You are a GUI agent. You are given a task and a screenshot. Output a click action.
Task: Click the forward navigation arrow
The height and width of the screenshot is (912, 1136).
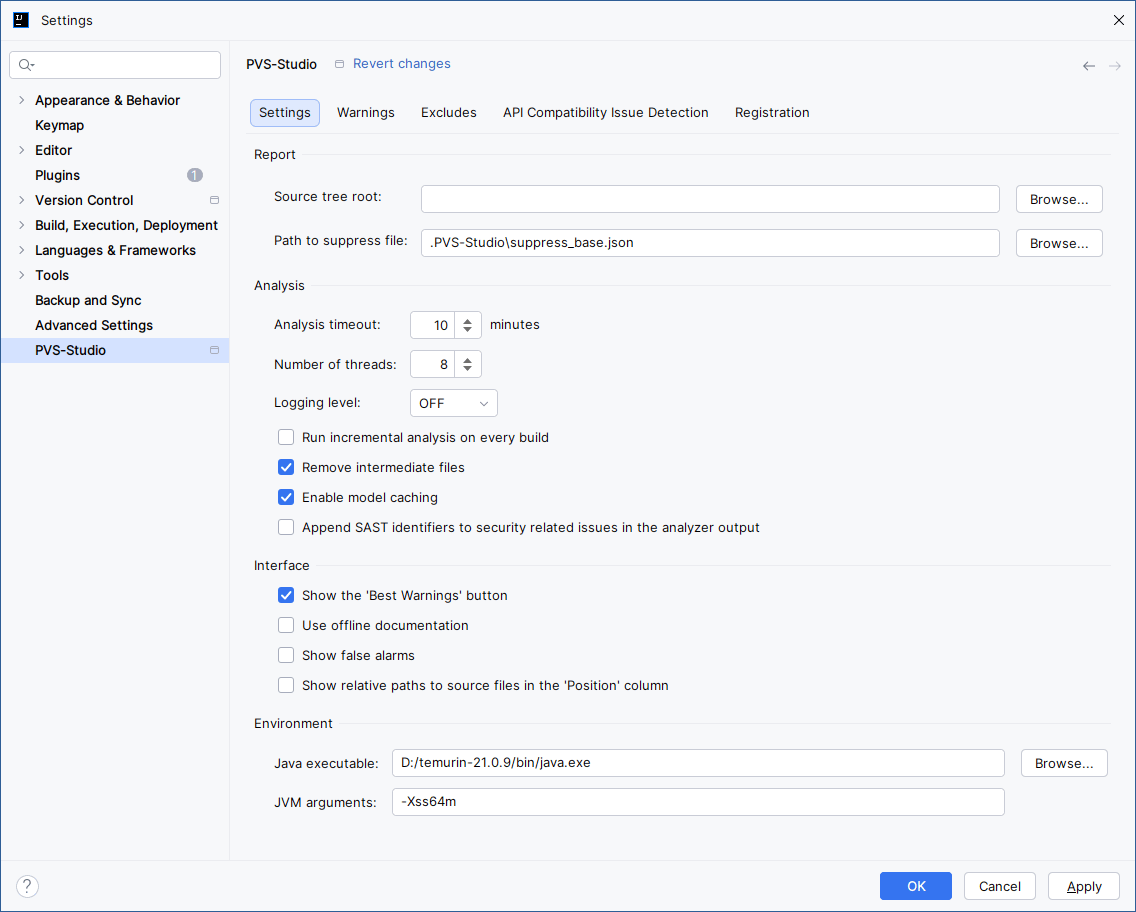pos(1115,66)
